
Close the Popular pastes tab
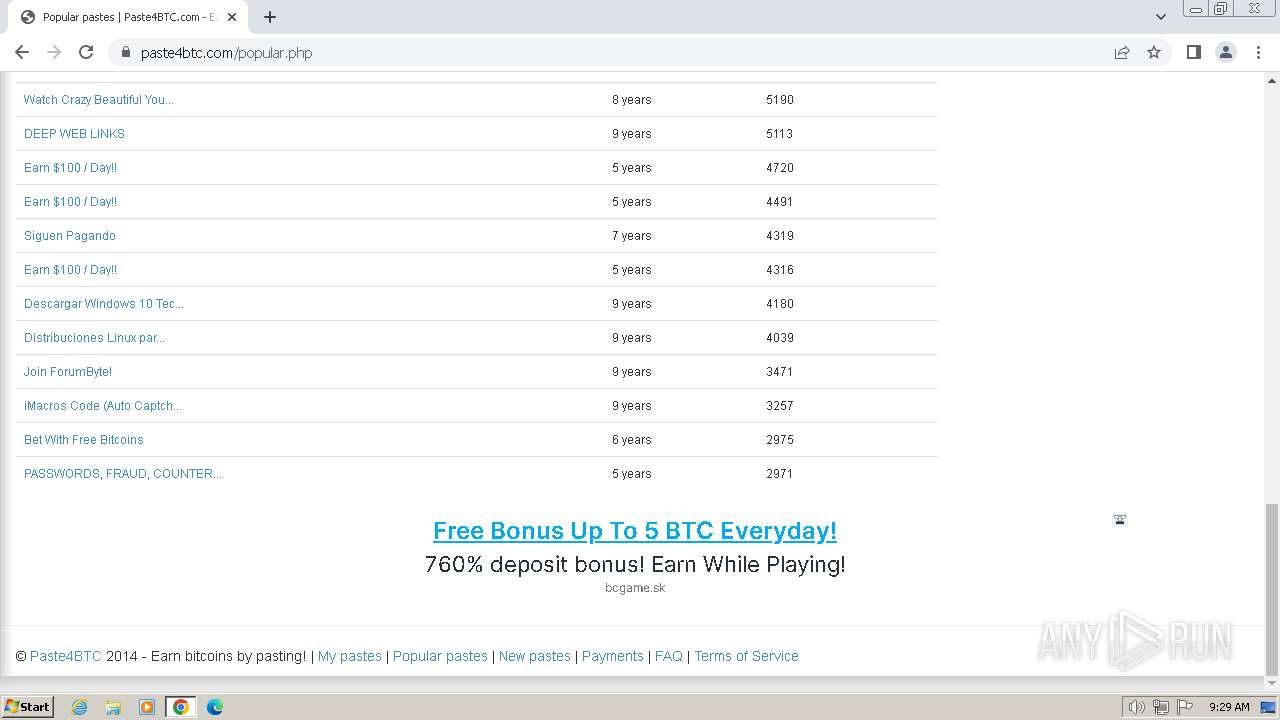232,17
